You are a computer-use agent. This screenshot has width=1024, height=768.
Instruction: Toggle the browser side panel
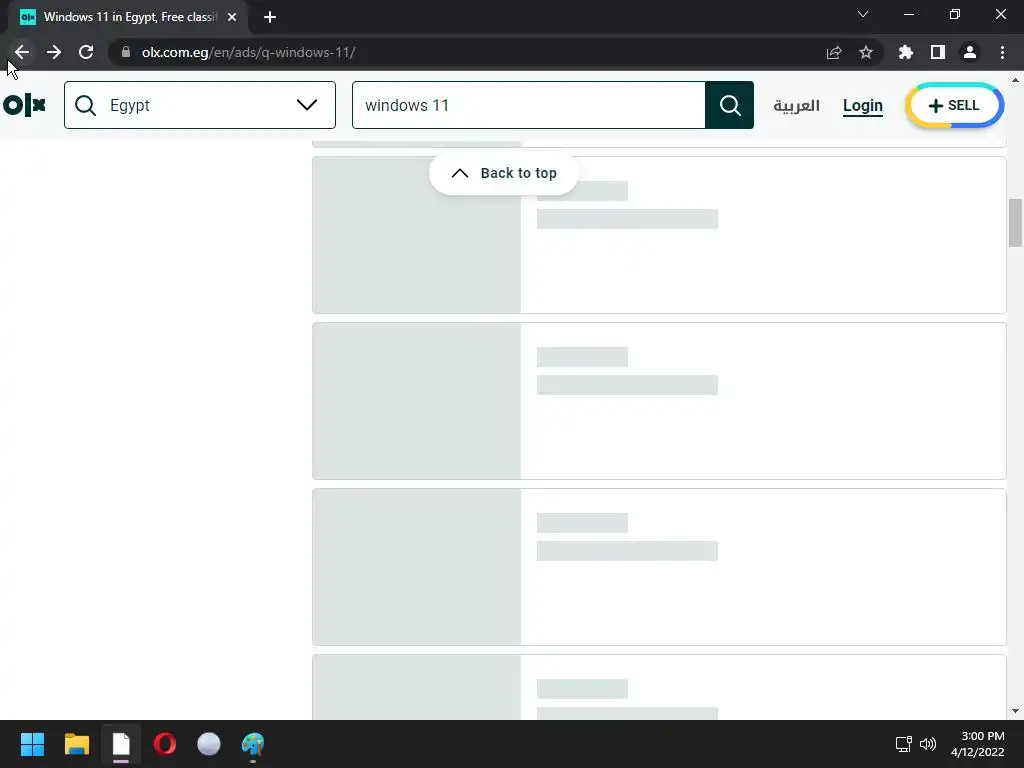(938, 52)
